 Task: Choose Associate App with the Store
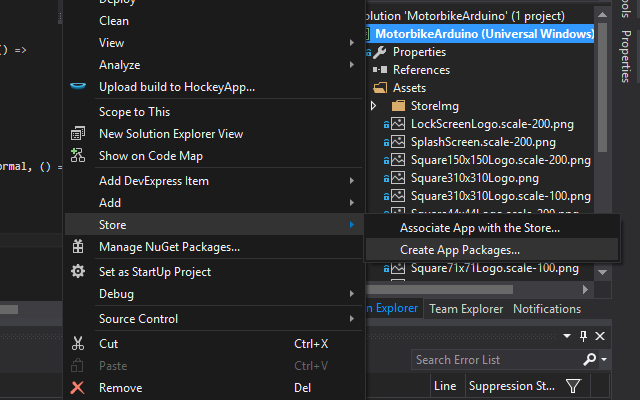click(x=479, y=228)
